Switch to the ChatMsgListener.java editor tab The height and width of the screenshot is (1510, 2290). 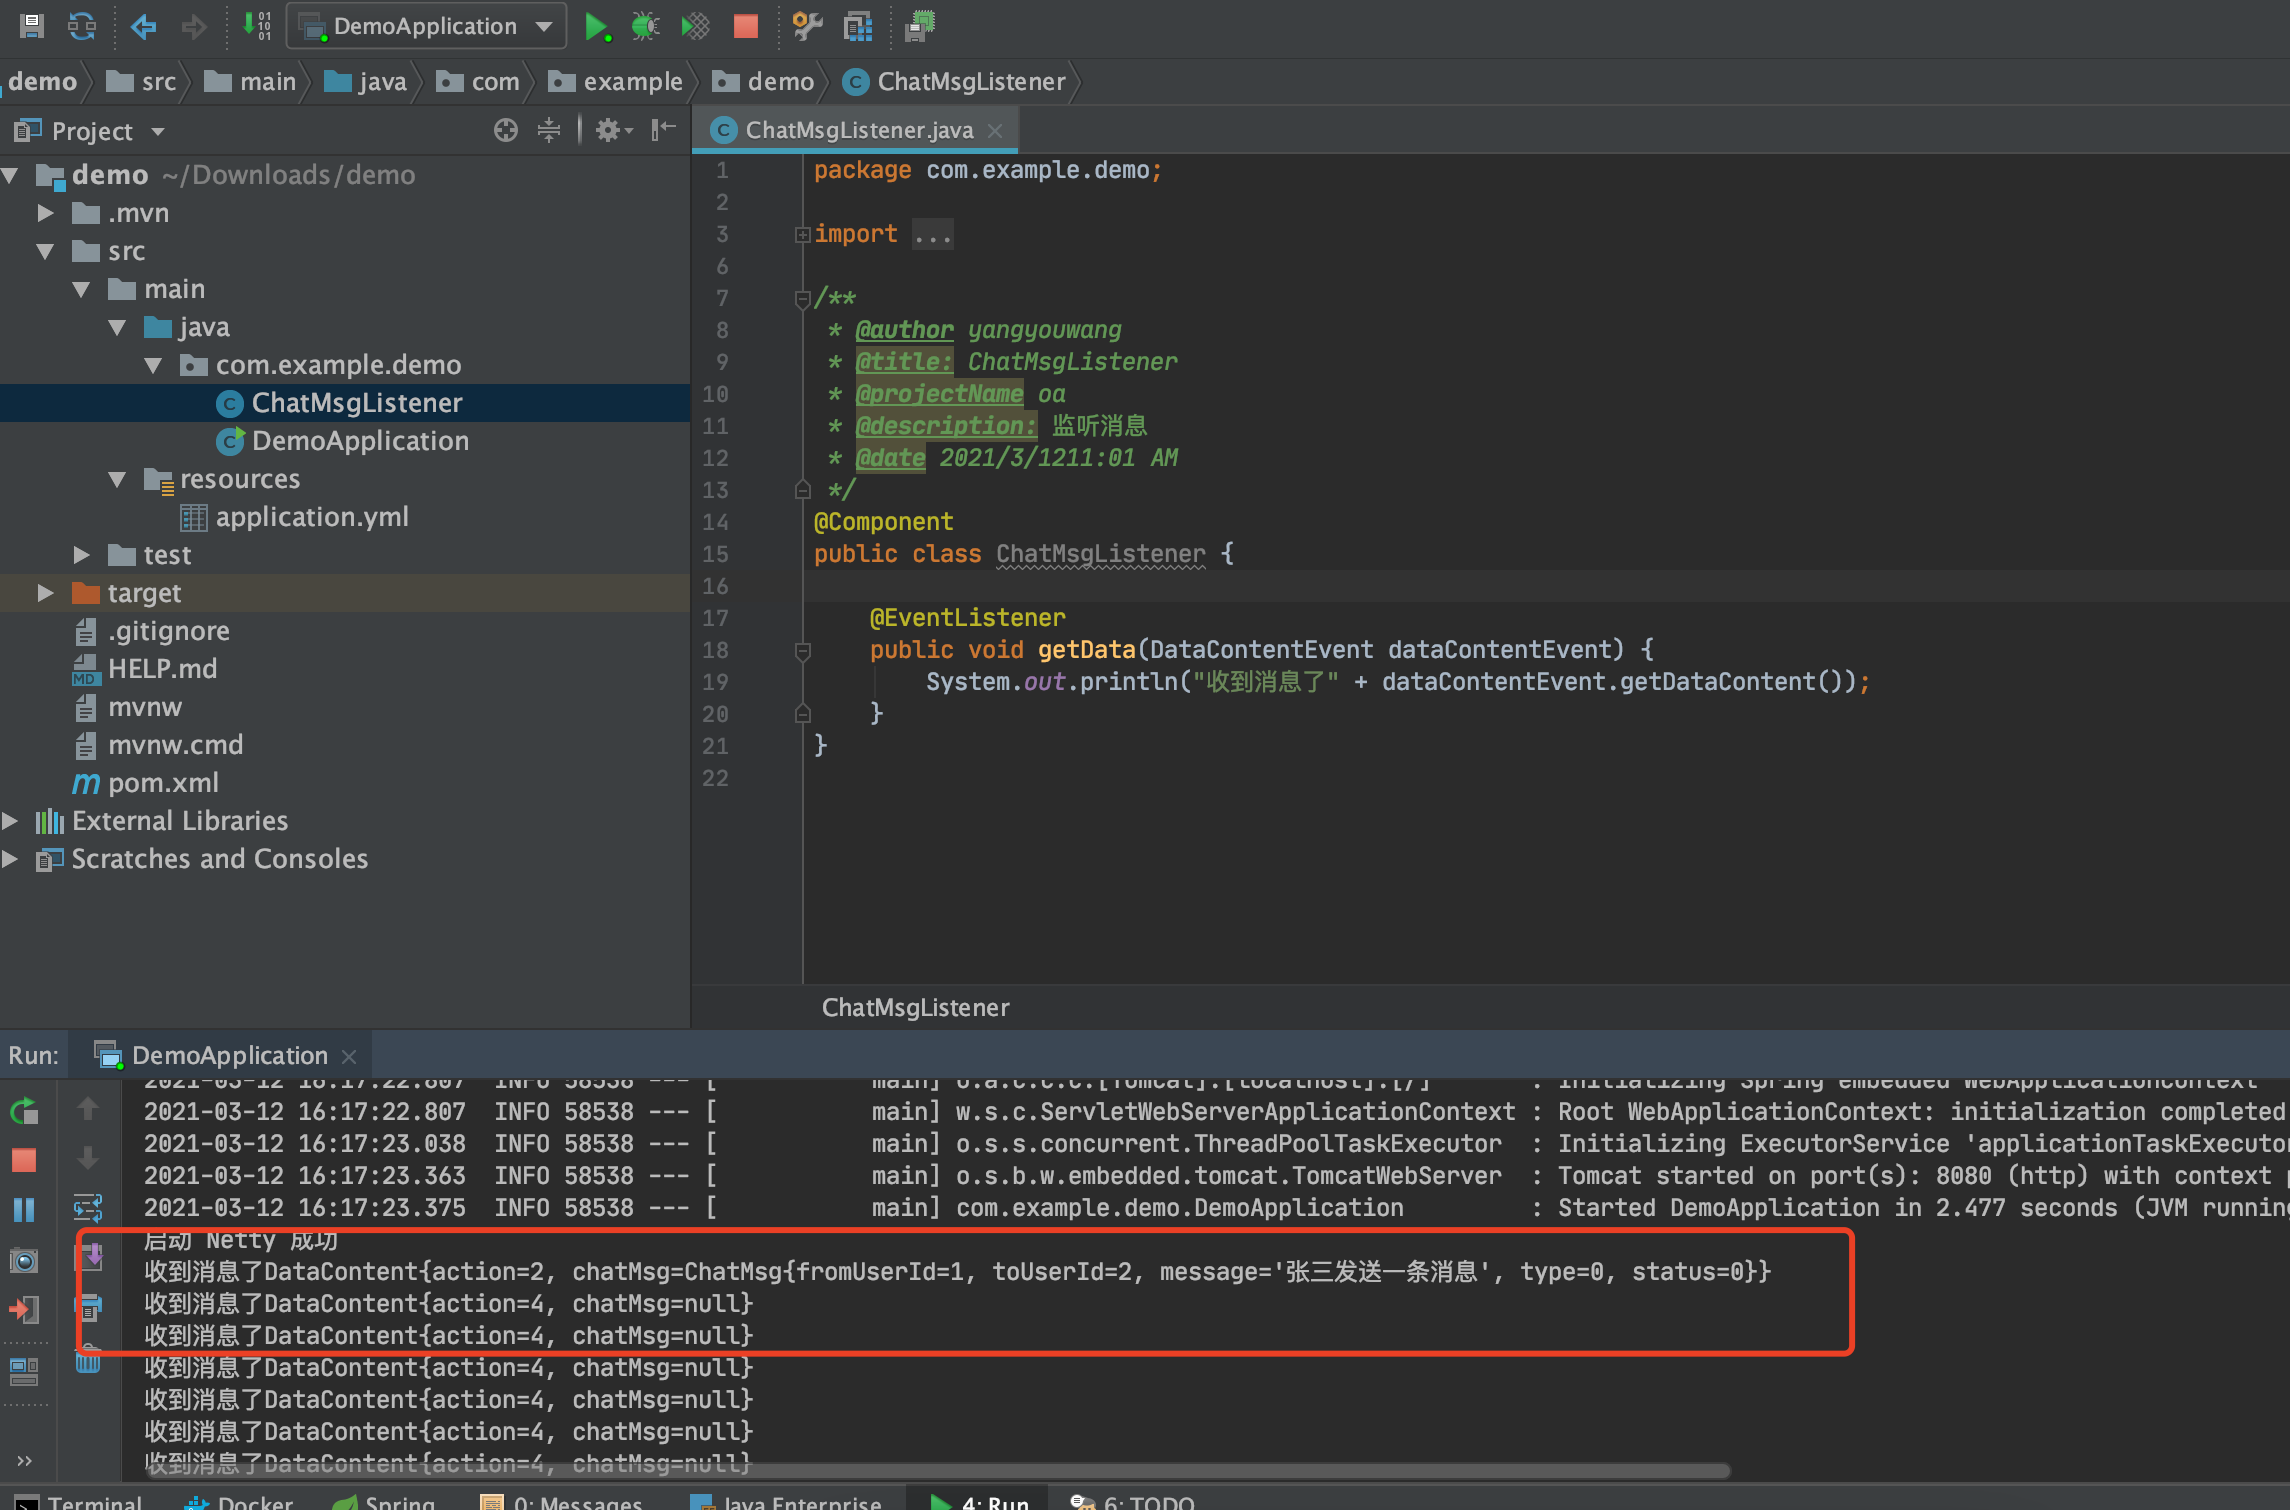(x=858, y=130)
